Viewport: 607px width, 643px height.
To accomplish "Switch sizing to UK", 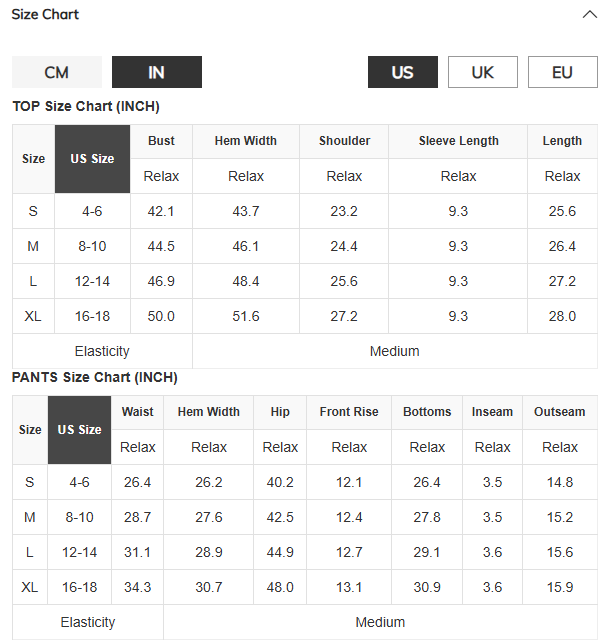I will pos(483,72).
